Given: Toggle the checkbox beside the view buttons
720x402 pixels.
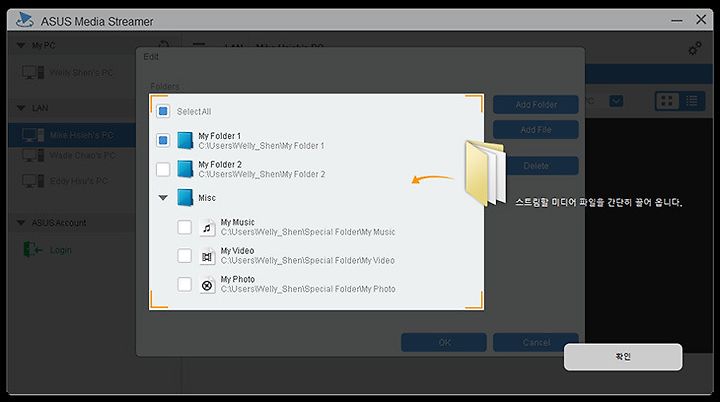Looking at the screenshot, I should pyautogui.click(x=616, y=101).
